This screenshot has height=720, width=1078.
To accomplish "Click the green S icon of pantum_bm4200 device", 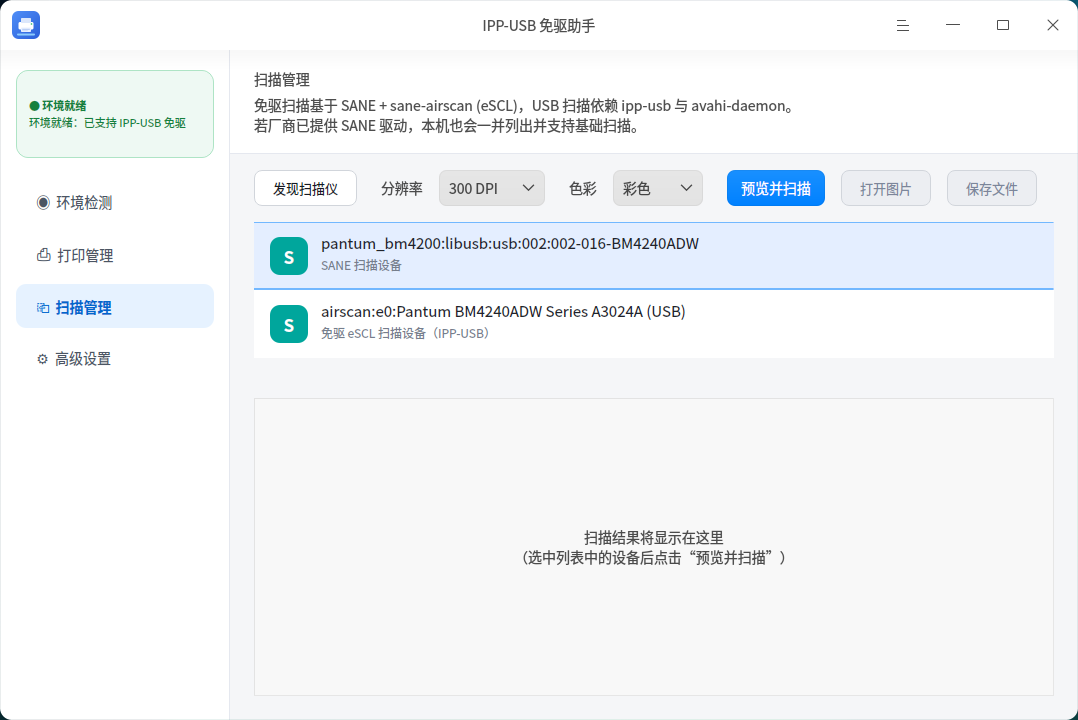I will tap(289, 256).
